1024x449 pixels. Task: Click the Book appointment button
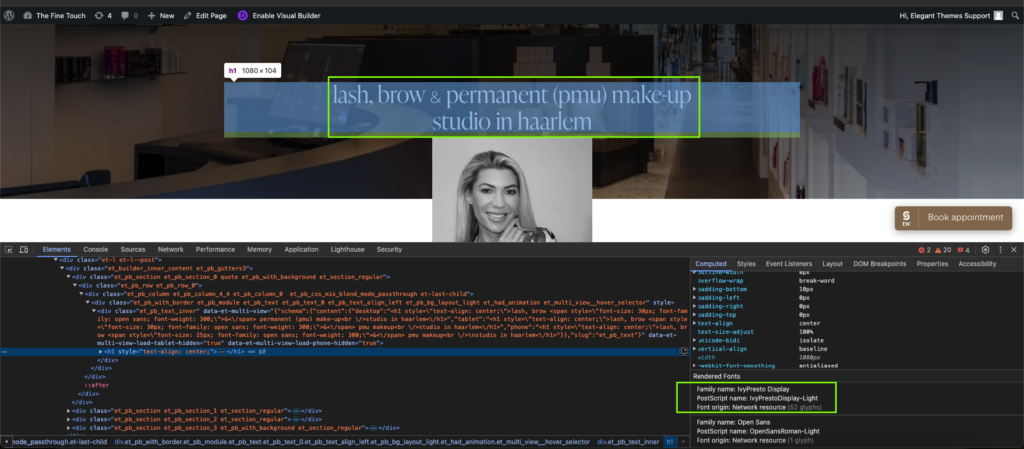[x=953, y=218]
